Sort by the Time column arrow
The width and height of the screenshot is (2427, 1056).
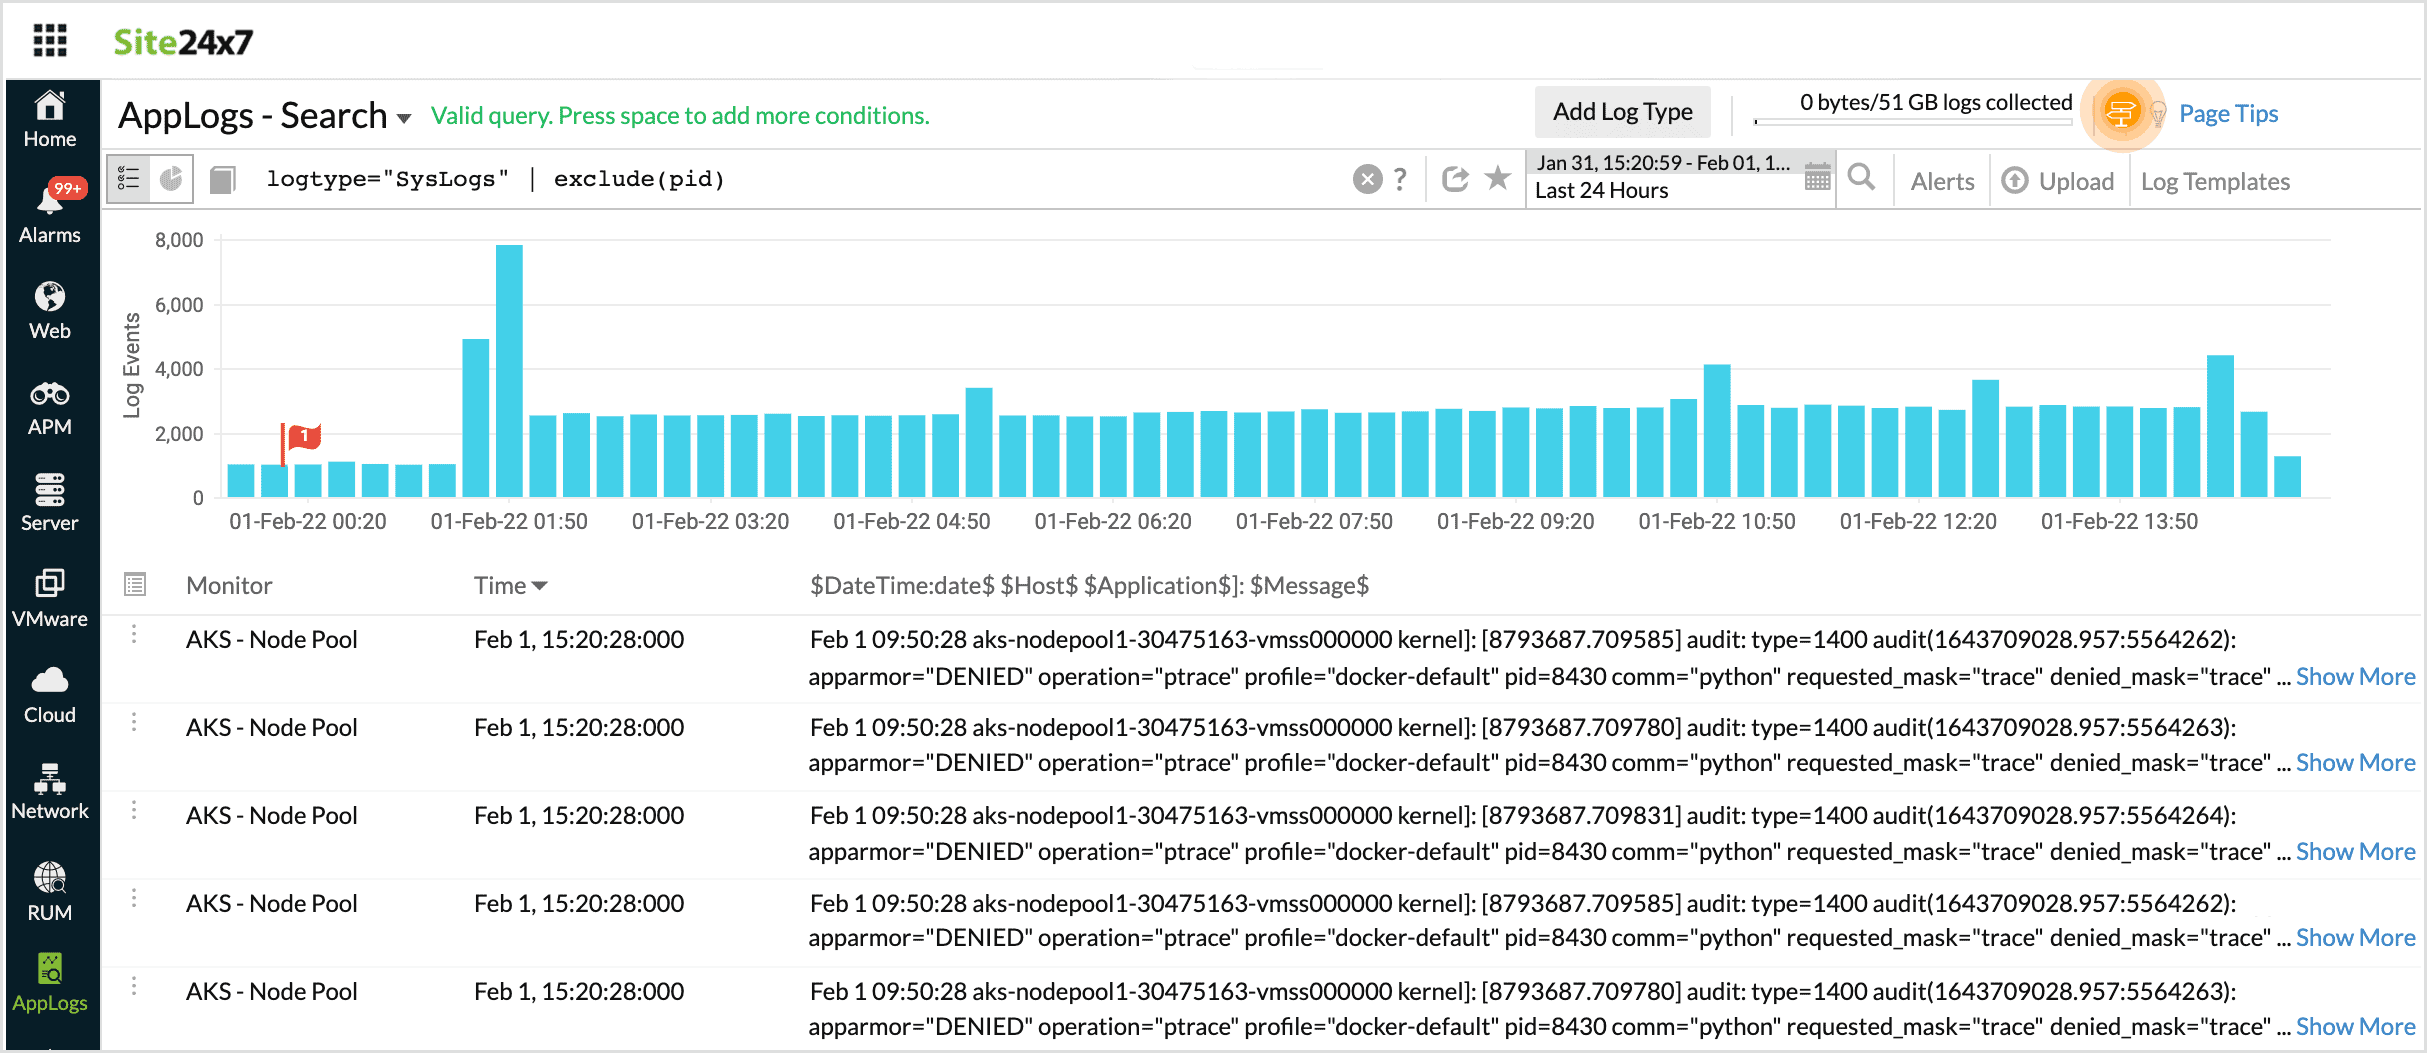tap(540, 586)
